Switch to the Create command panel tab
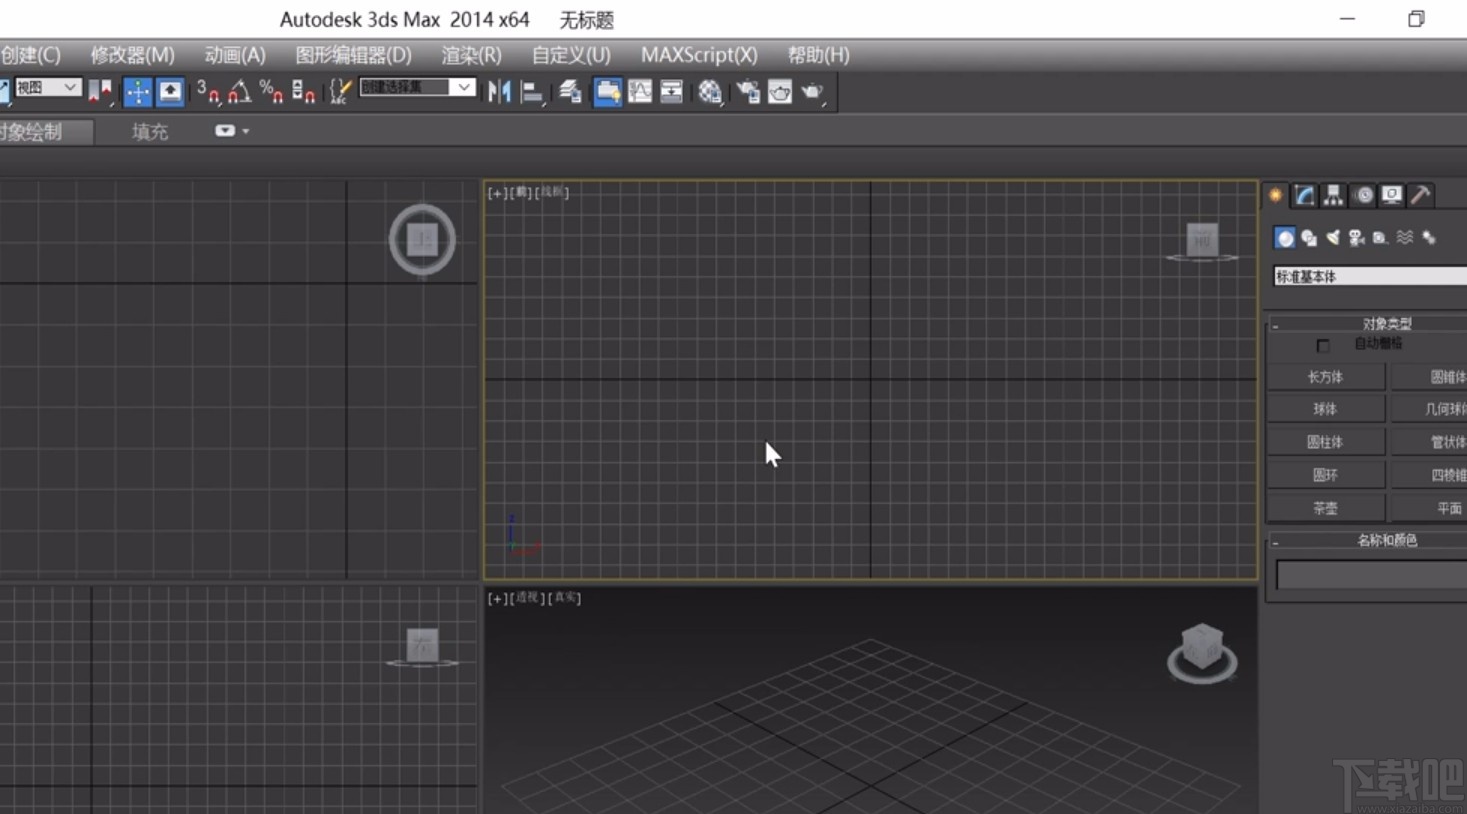 pos(1276,195)
